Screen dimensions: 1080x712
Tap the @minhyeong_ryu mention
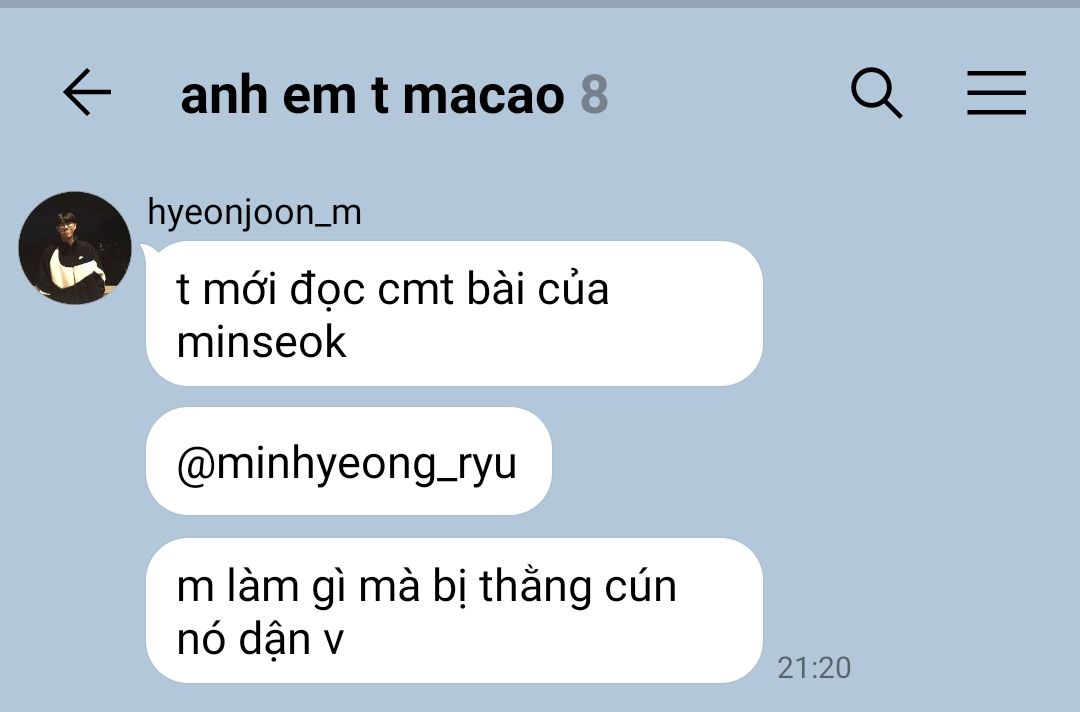[346, 465]
